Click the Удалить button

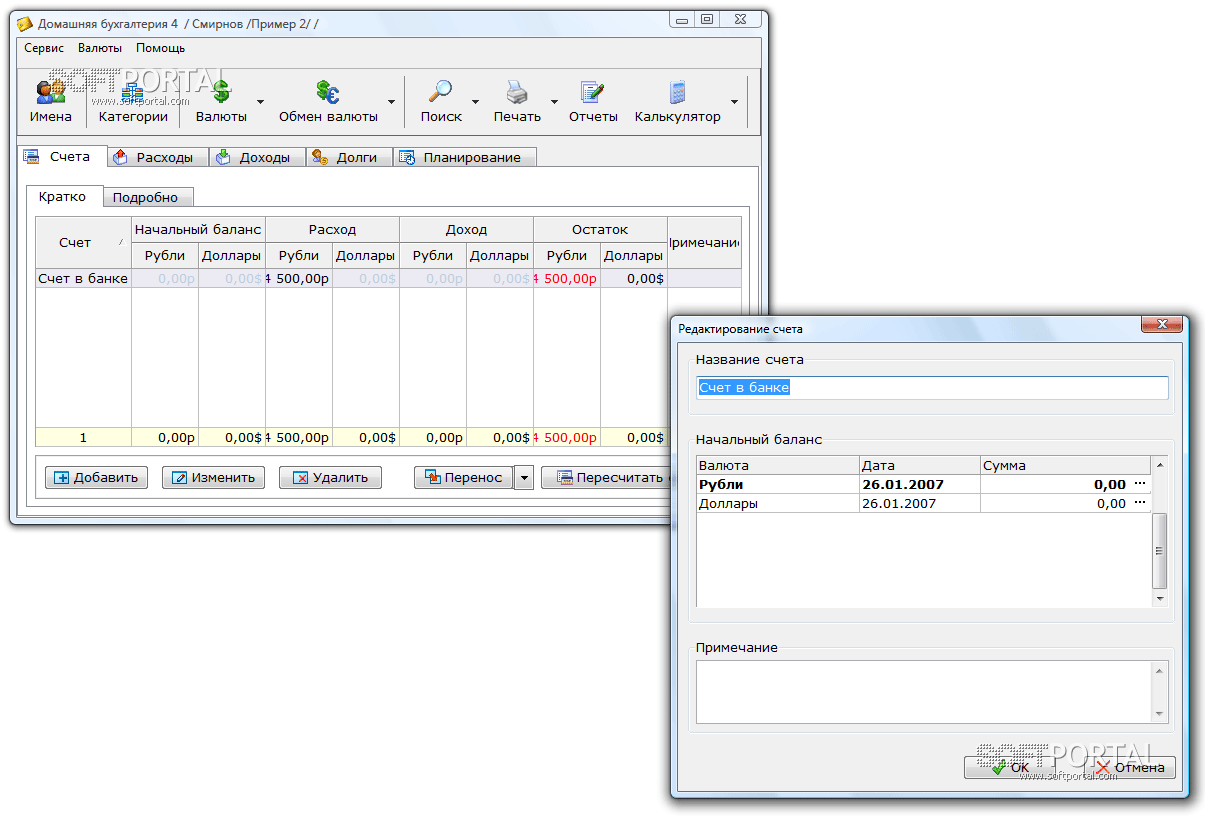point(331,478)
